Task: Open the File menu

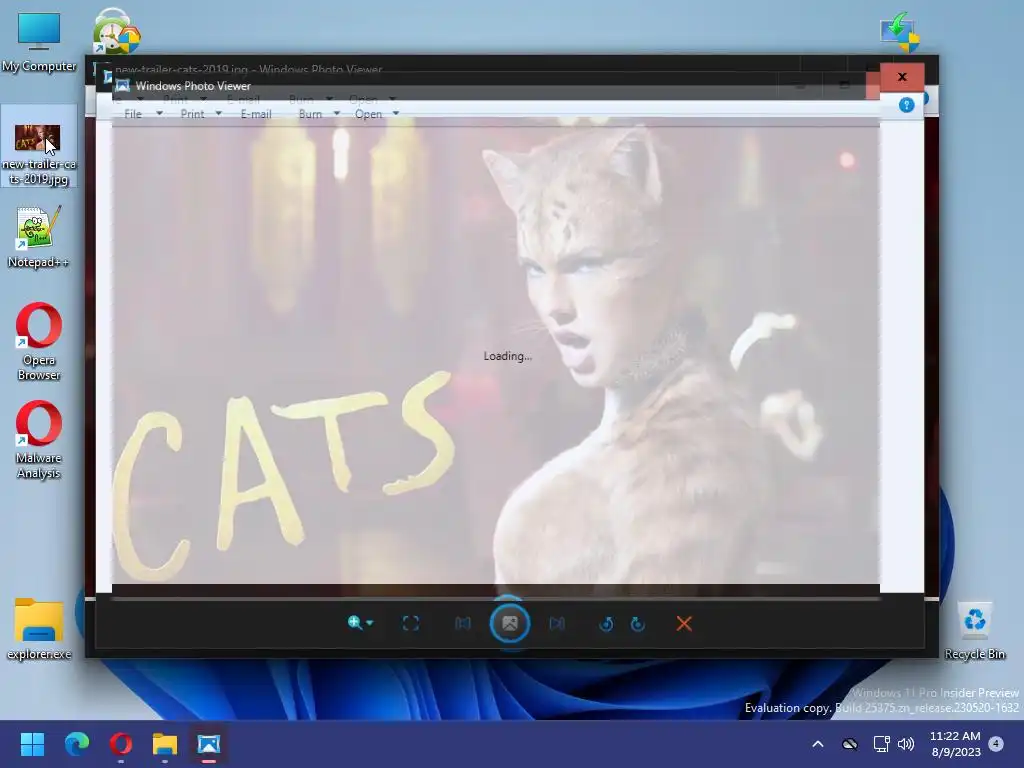Action: [133, 114]
